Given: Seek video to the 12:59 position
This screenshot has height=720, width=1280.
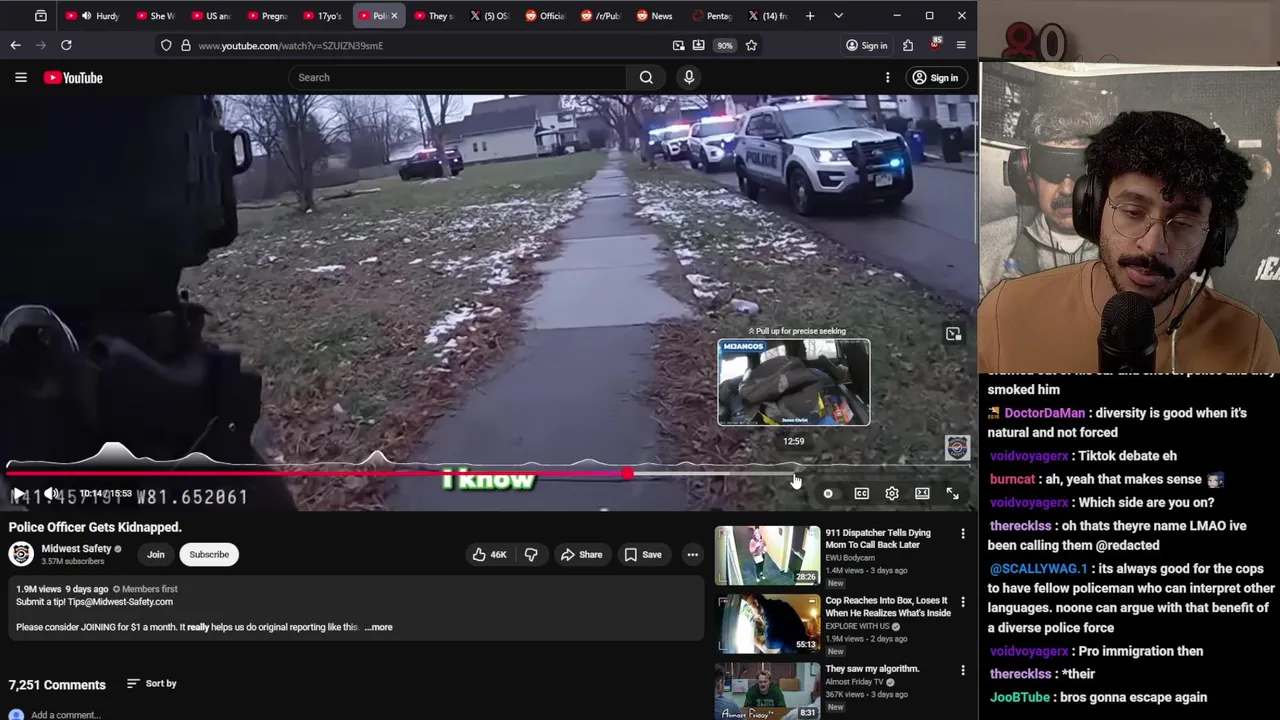Looking at the screenshot, I should [x=794, y=474].
